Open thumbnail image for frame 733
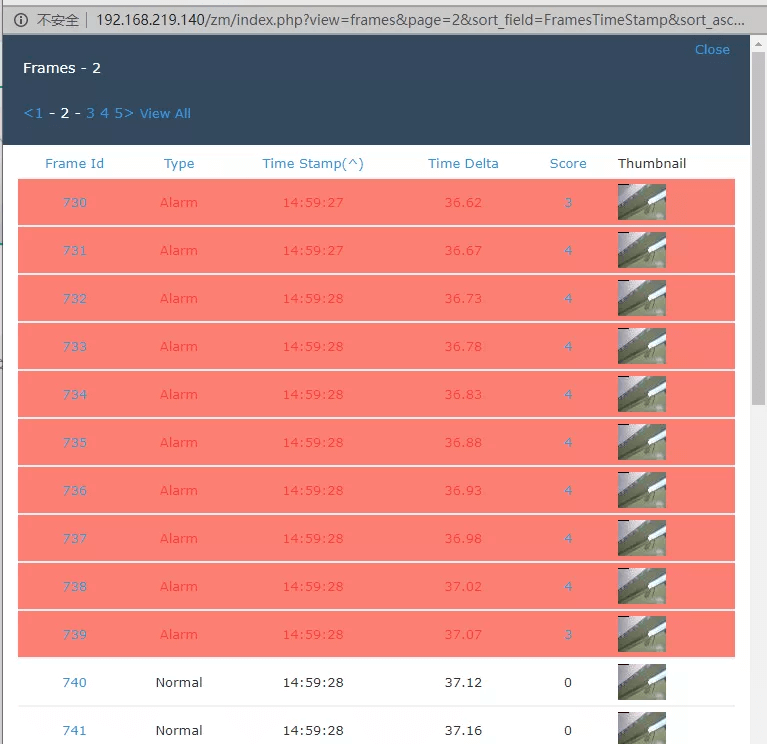This screenshot has width=767, height=744. 641,346
